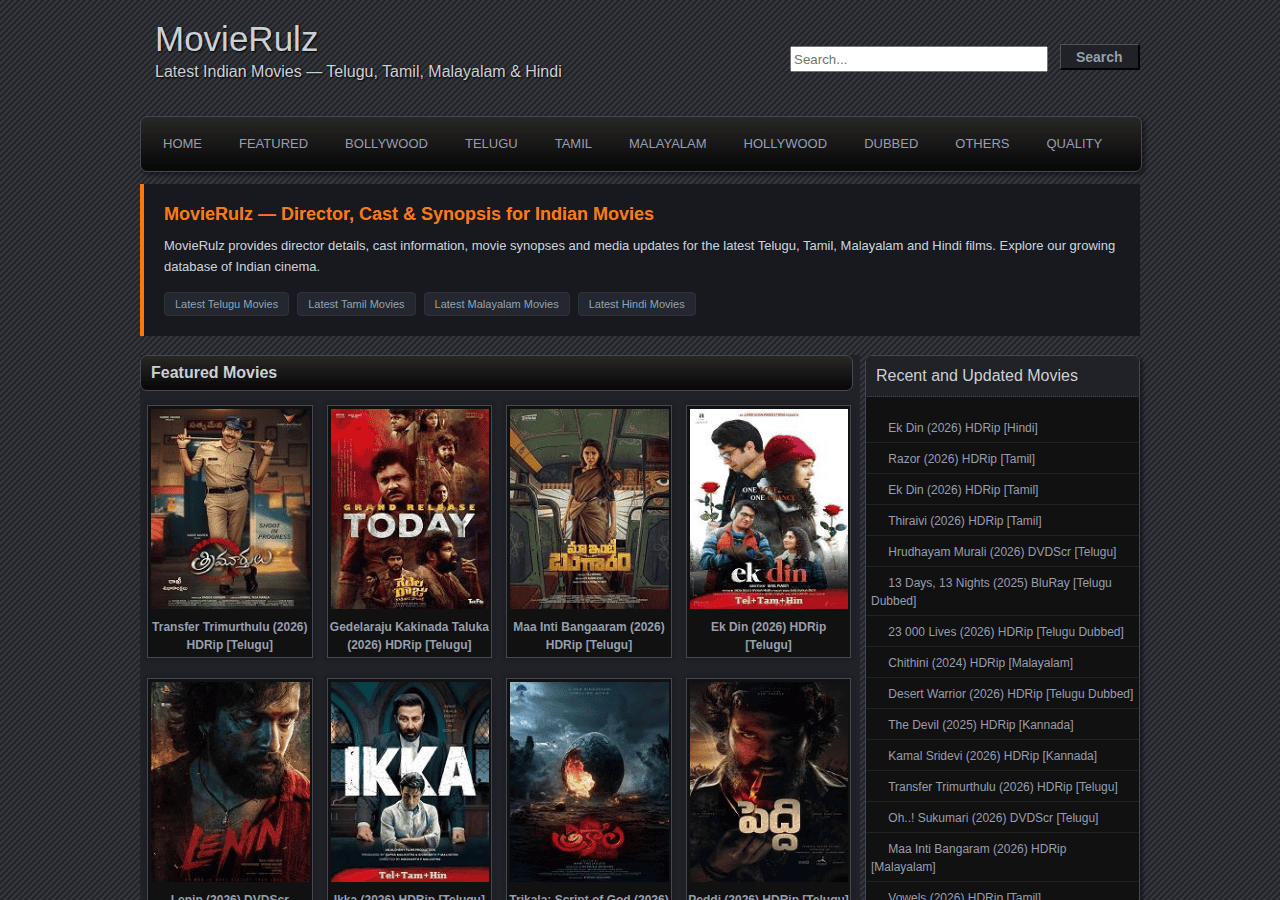Open the BOLLYWOOD menu item

[386, 144]
